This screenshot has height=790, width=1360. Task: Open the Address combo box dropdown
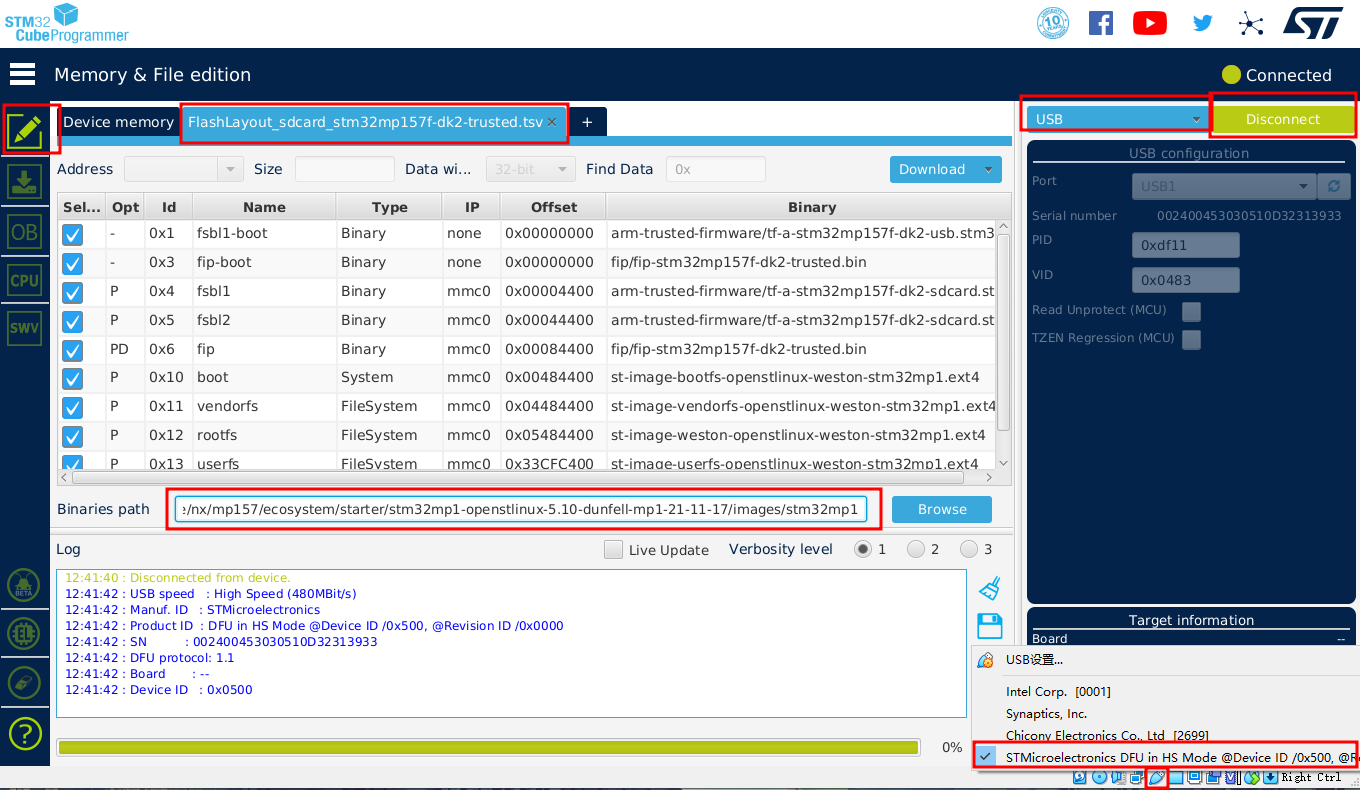tap(231, 169)
